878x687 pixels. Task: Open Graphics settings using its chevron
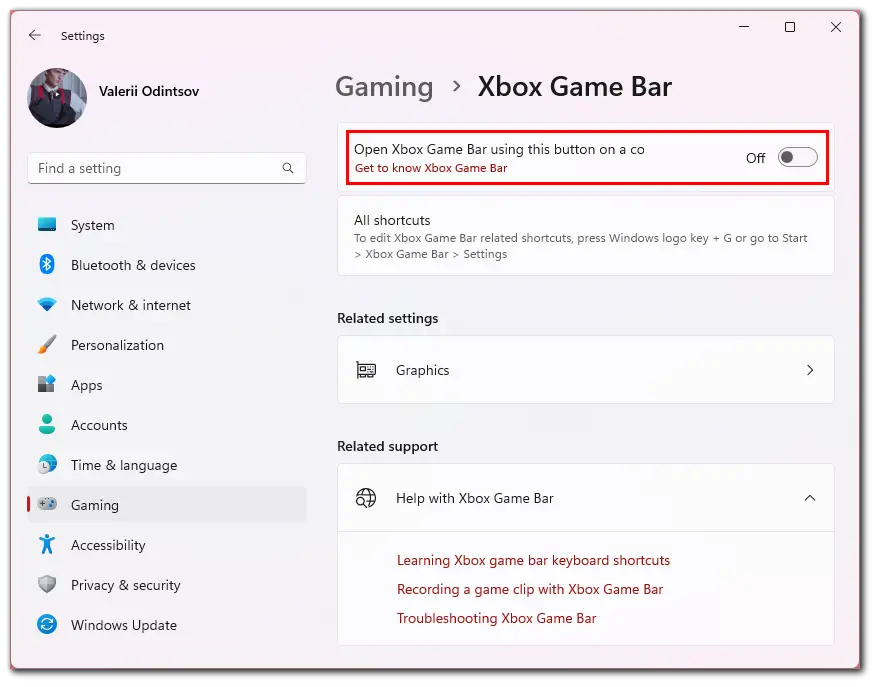point(810,370)
